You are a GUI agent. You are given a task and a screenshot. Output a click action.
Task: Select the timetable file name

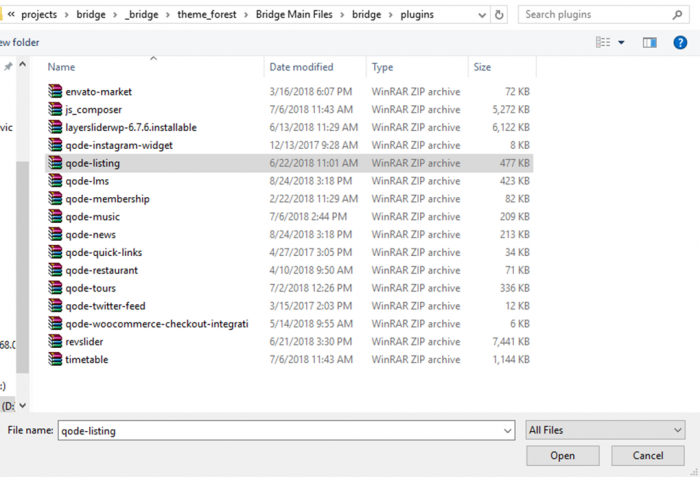(87, 360)
